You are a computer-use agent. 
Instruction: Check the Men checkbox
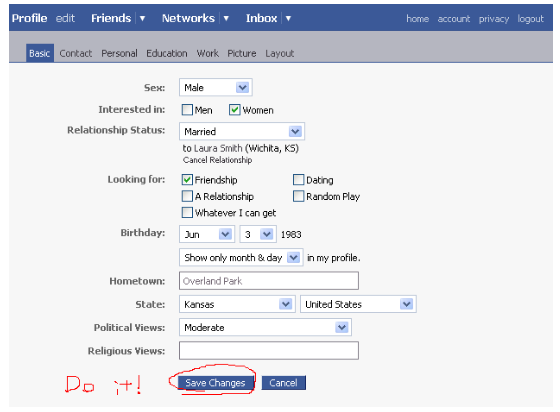(x=187, y=110)
